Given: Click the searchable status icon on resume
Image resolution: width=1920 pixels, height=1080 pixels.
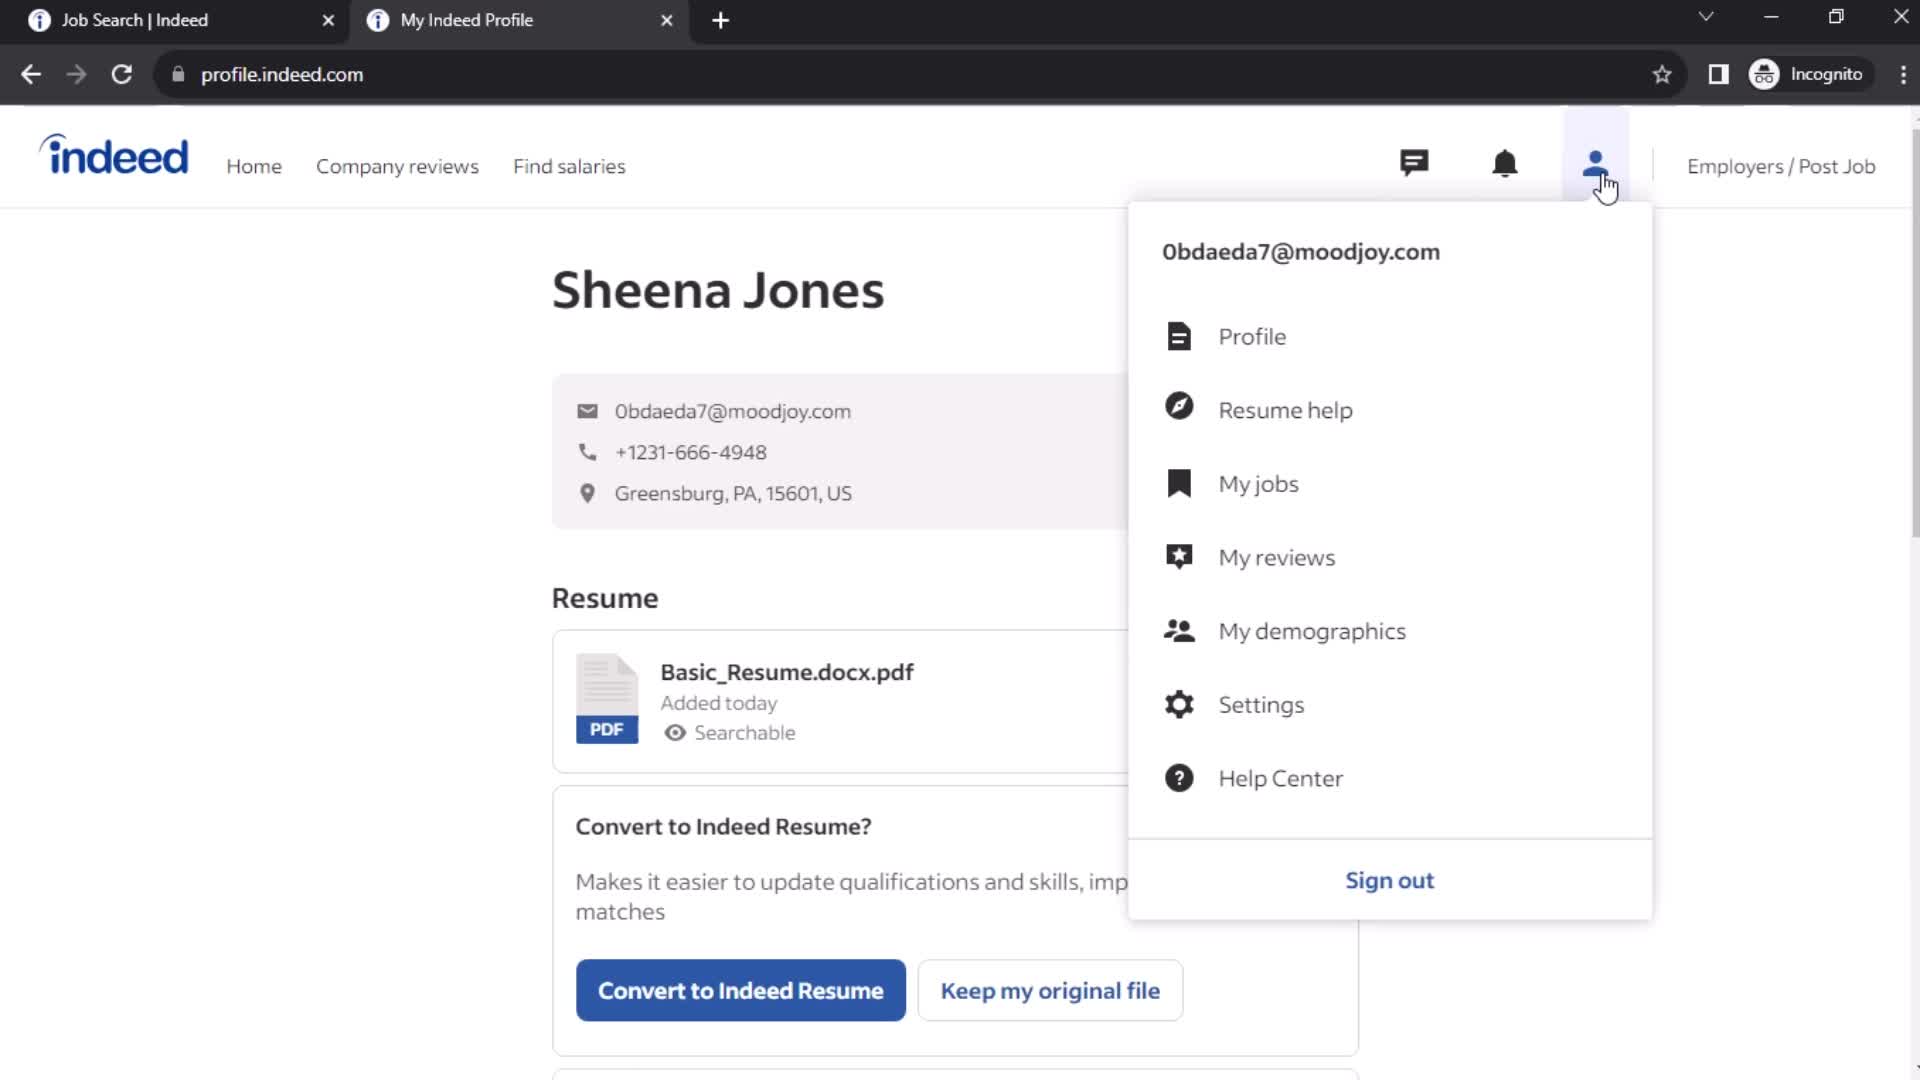Looking at the screenshot, I should point(674,732).
